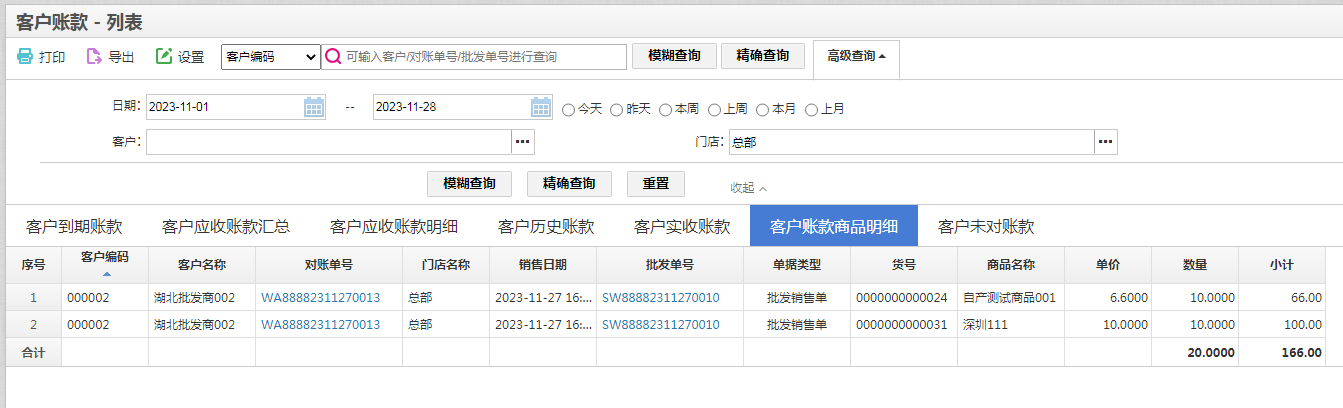Select the 客户账款商品明细 tab
Screen dimensions: 1343x408
coord(834,226)
